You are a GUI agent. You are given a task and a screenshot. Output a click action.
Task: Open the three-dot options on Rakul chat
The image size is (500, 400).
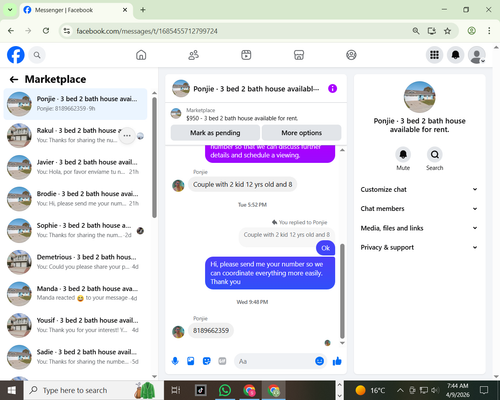pos(127,136)
